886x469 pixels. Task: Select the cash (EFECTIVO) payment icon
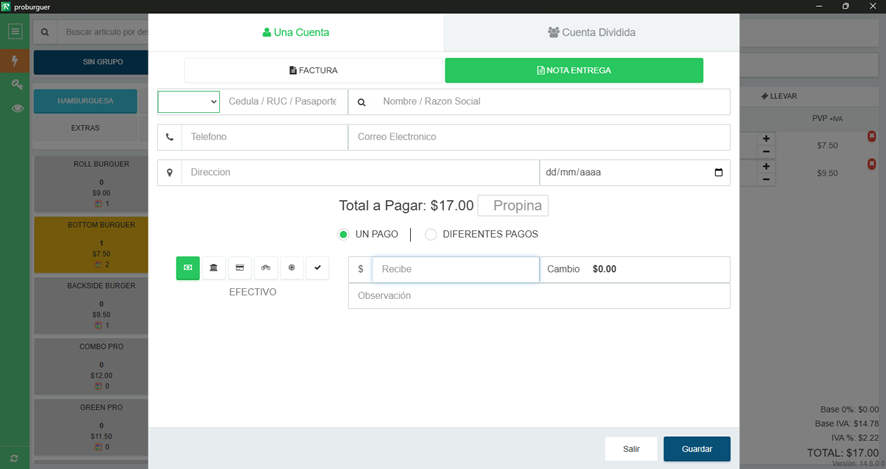(x=188, y=268)
